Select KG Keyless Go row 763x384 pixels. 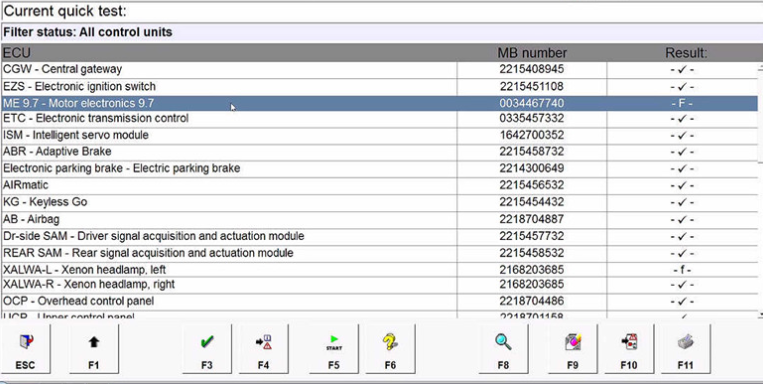tap(380, 202)
